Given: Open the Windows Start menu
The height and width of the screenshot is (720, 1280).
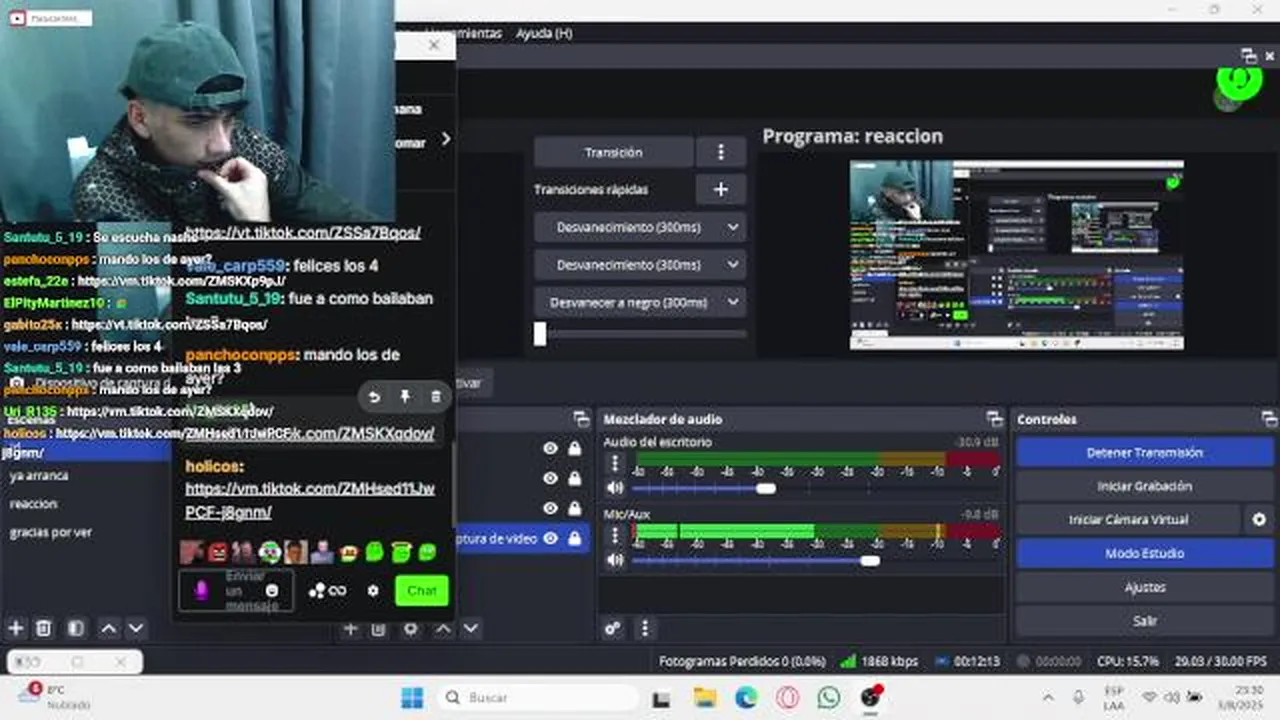Looking at the screenshot, I should click(412, 697).
